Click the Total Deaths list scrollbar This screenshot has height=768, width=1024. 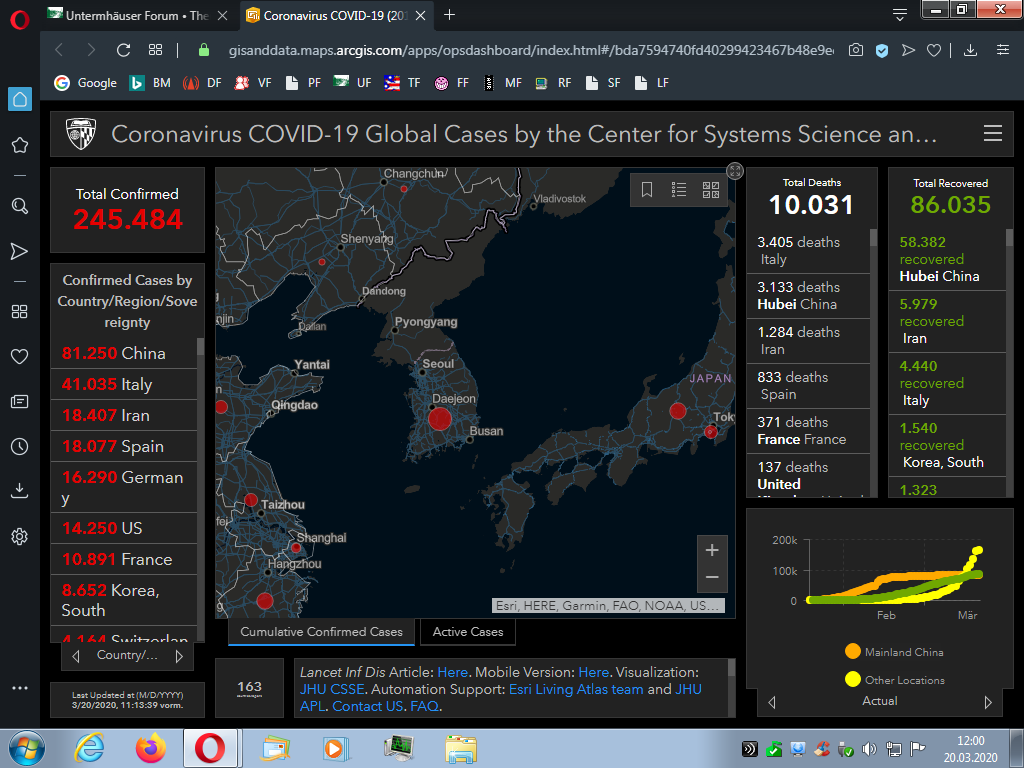tap(873, 360)
